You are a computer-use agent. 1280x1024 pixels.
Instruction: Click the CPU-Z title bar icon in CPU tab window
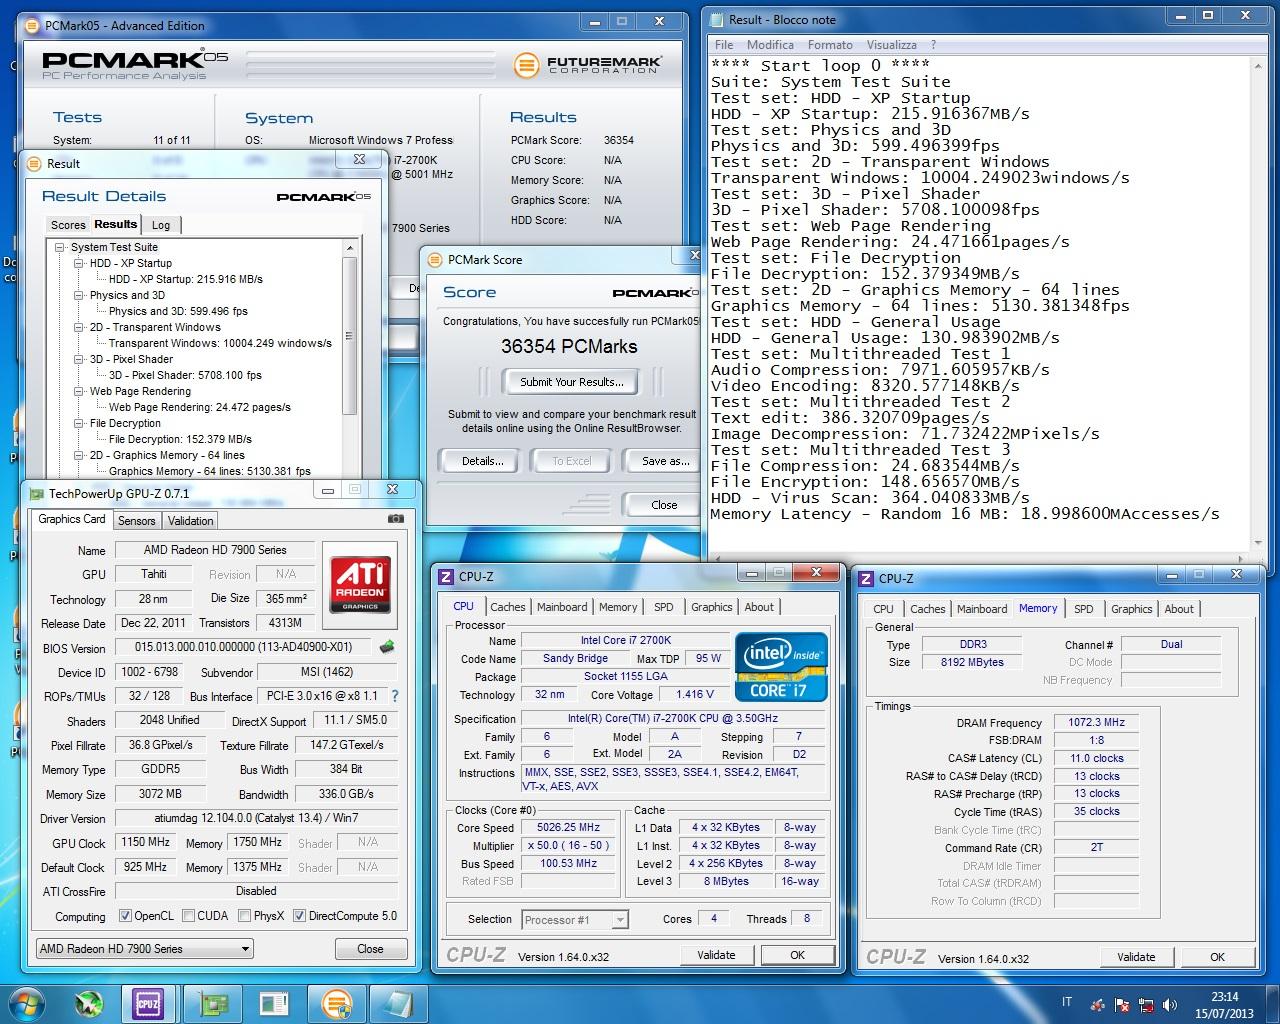pyautogui.click(x=447, y=576)
